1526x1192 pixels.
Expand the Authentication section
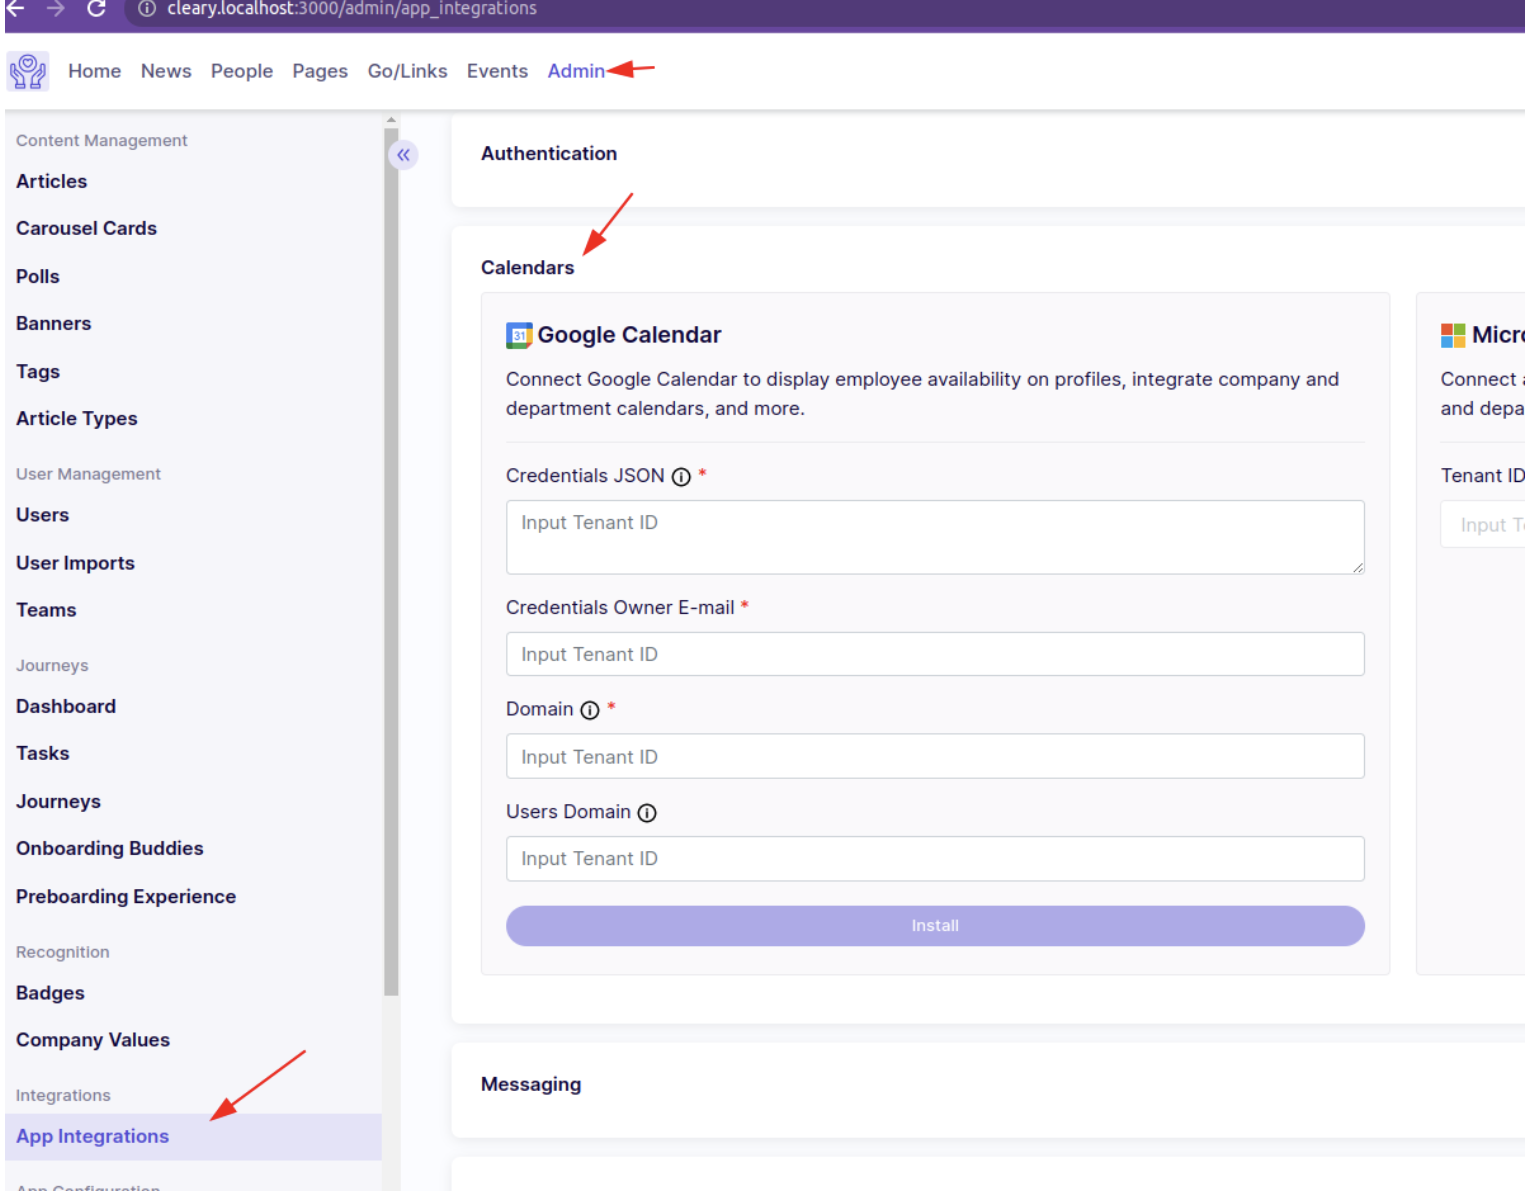549,153
